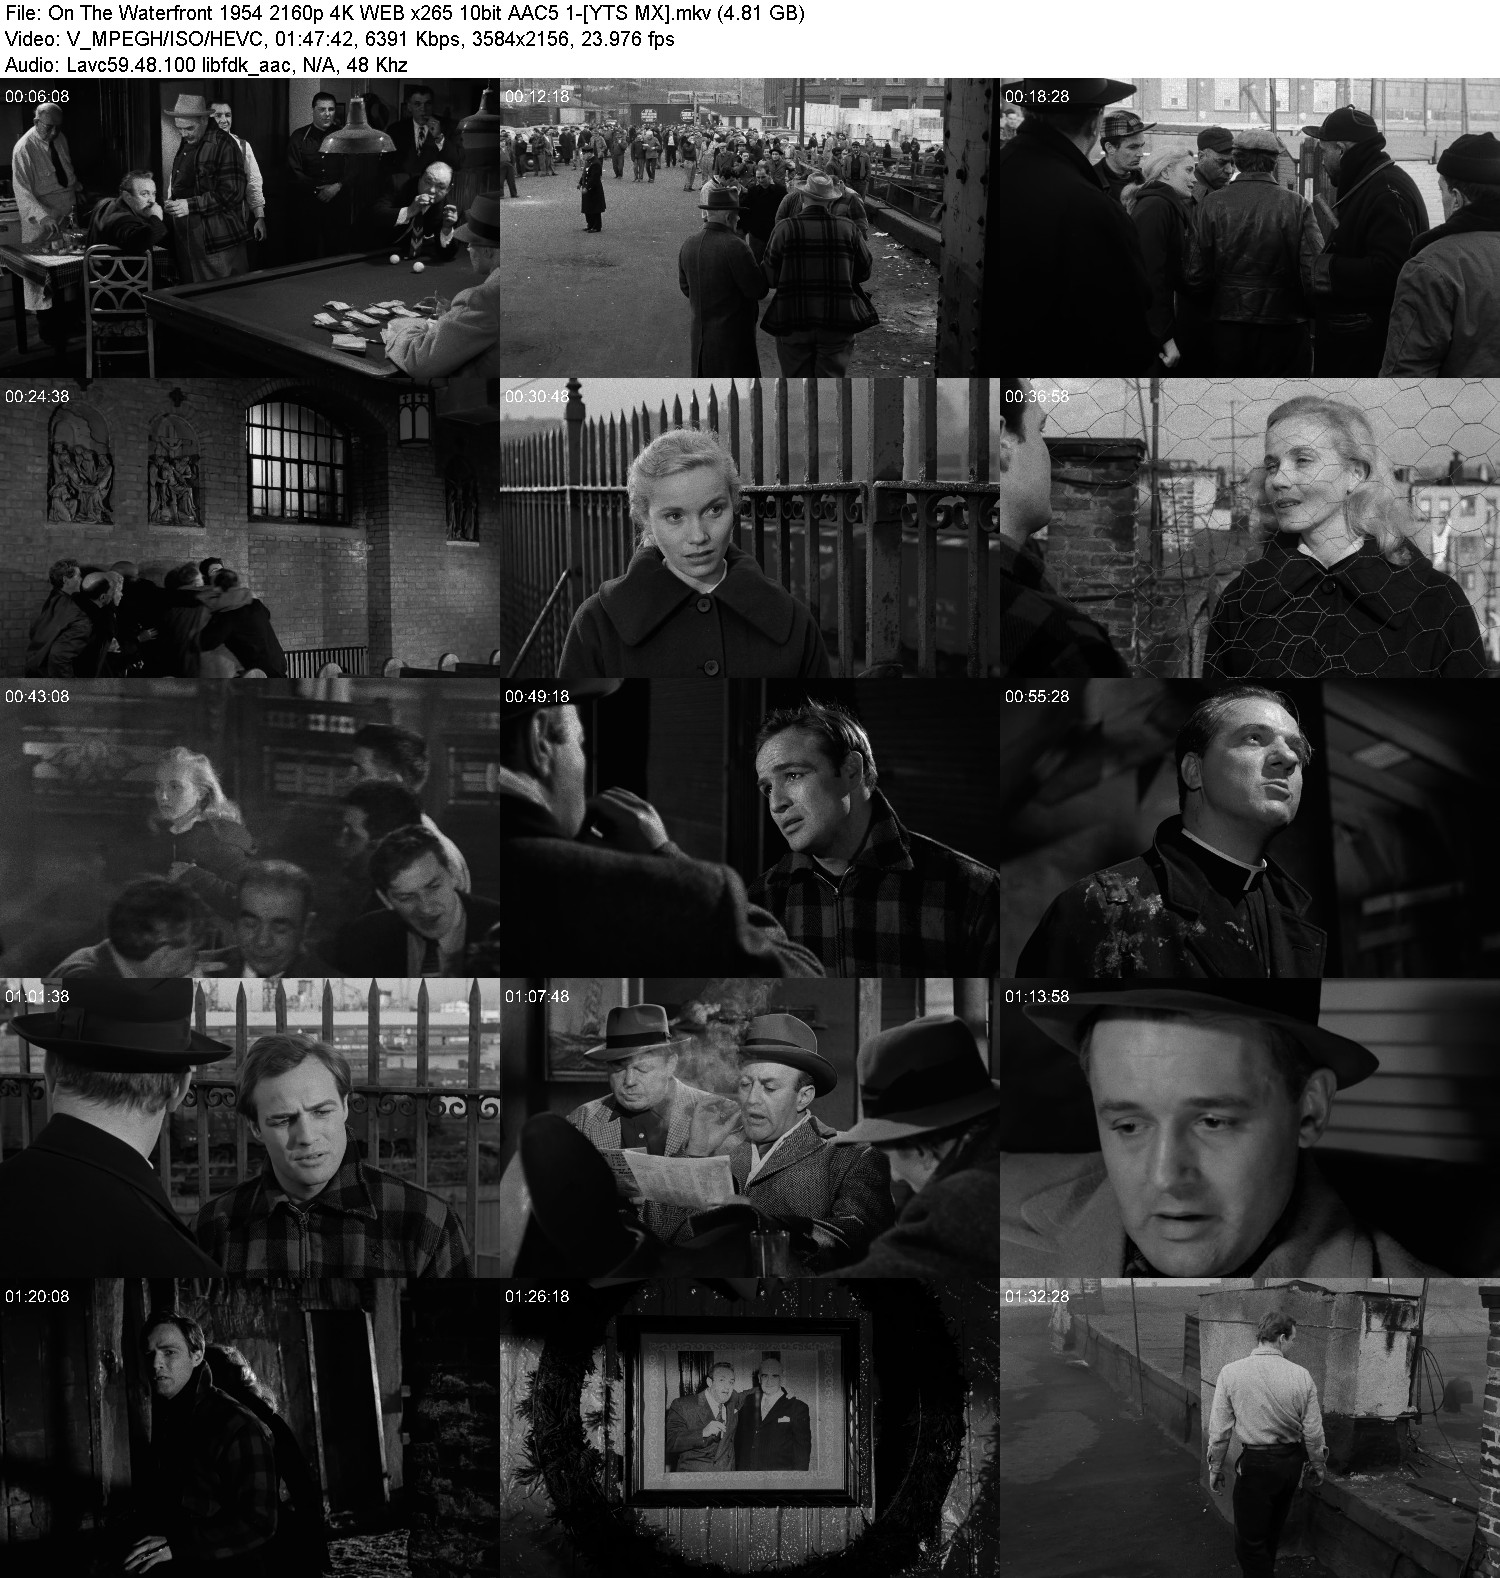Click the 01:13:58 timestamp label

1037,997
